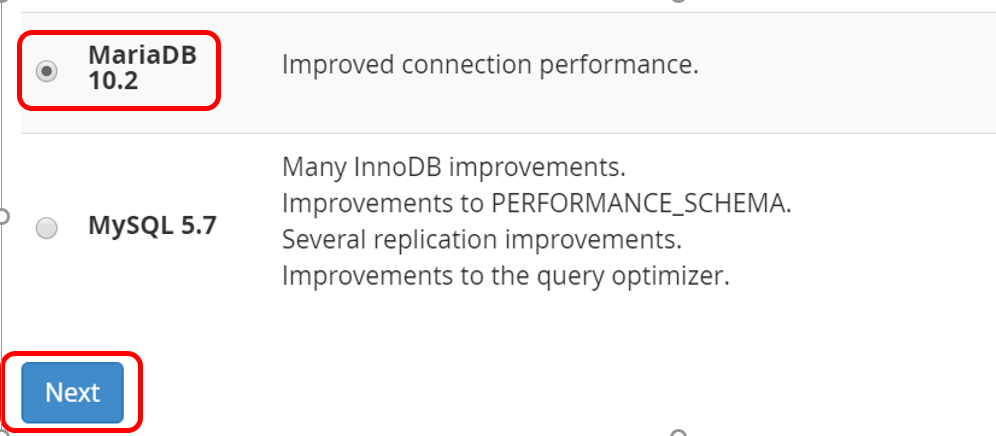
Task: Click the bottom center resize handle
Action: coord(679,433)
